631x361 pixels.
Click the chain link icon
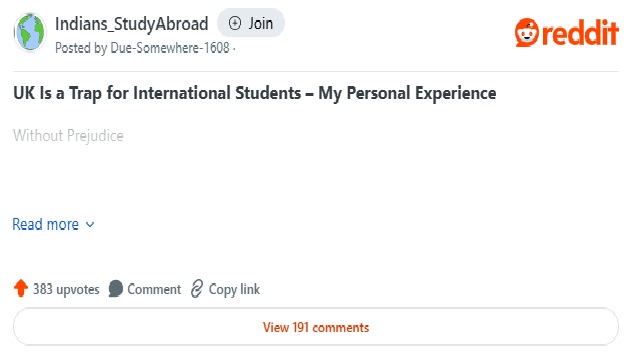[197, 289]
